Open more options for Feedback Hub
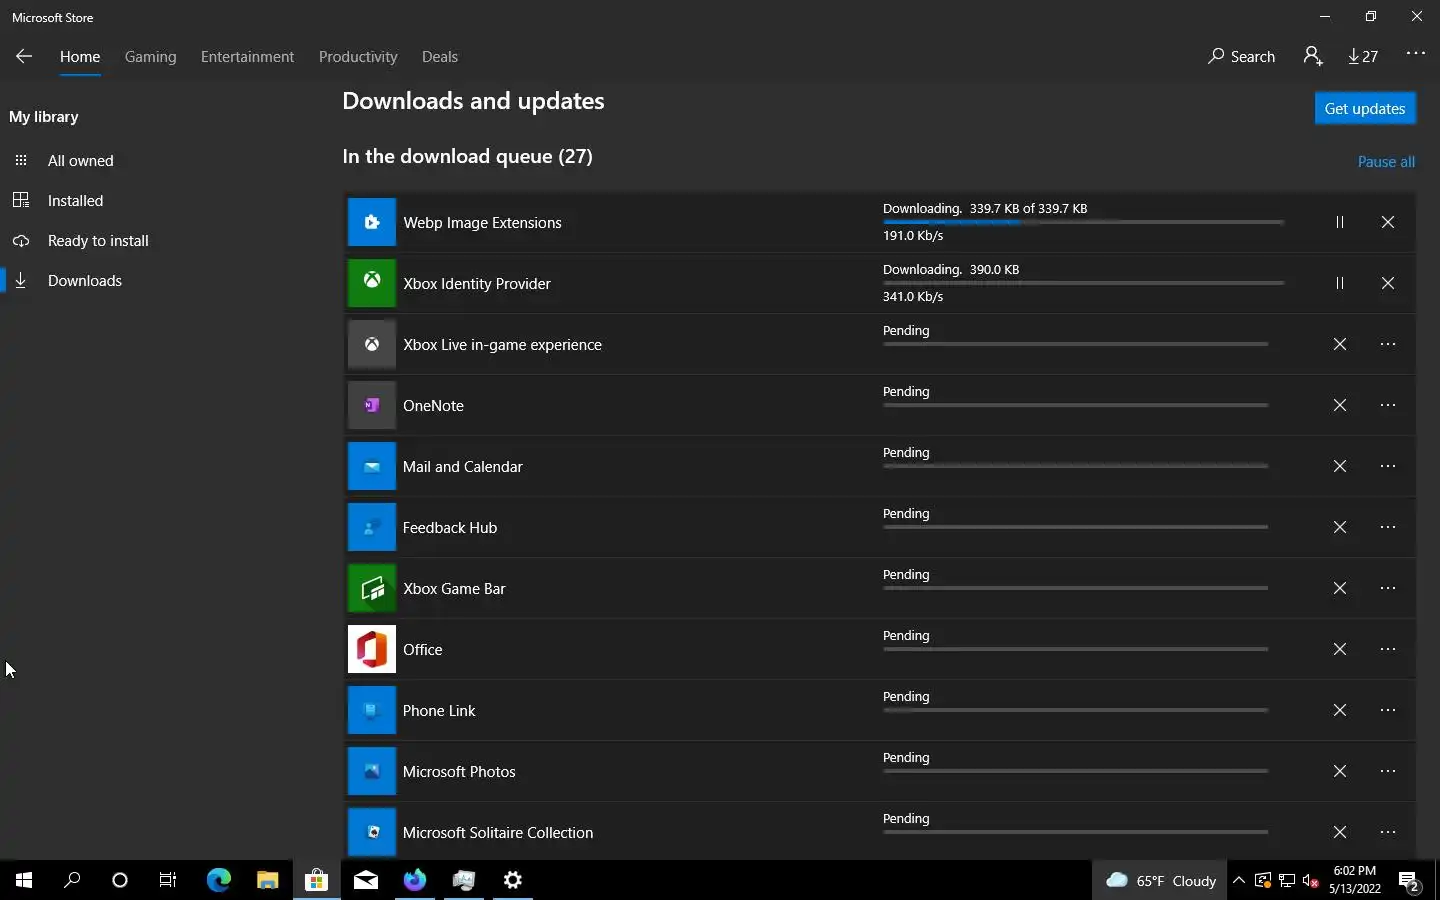 1388,527
